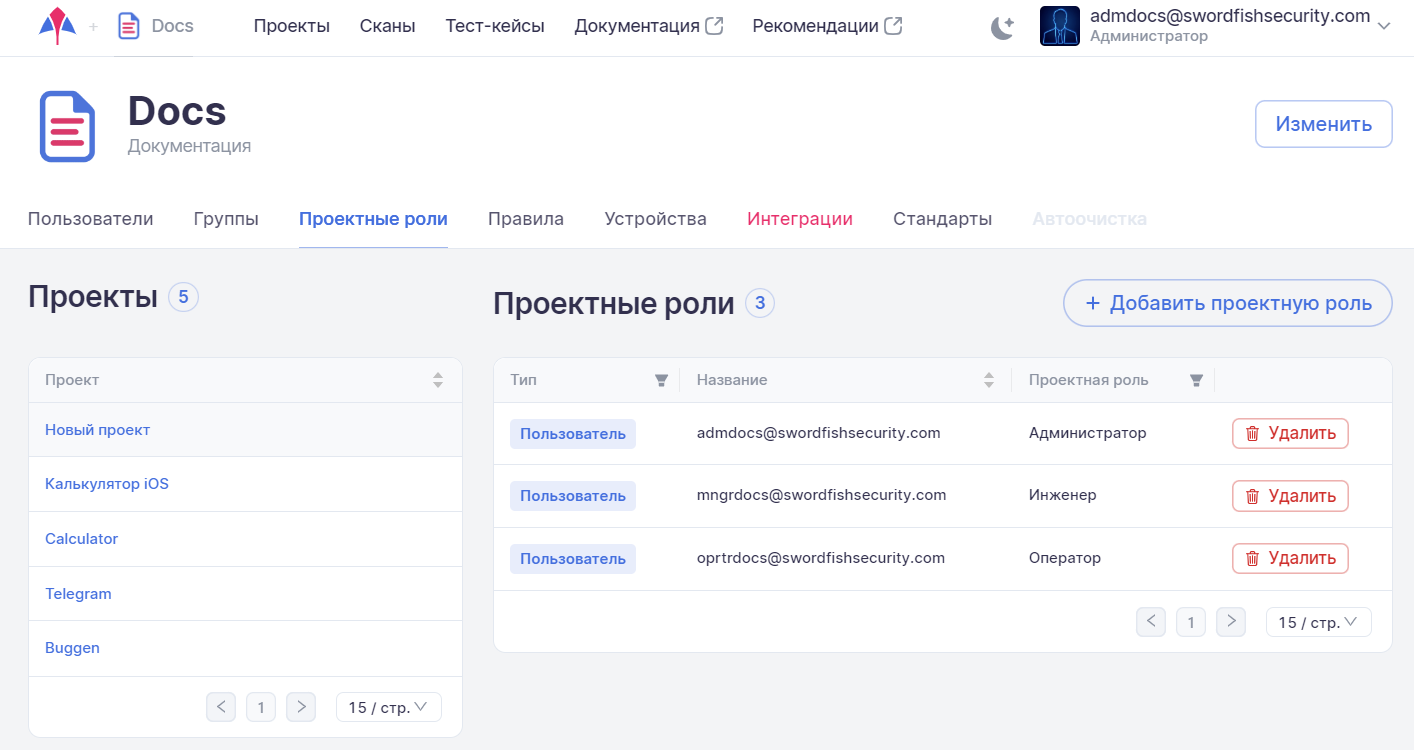Click the user avatar image

[x=1059, y=26]
